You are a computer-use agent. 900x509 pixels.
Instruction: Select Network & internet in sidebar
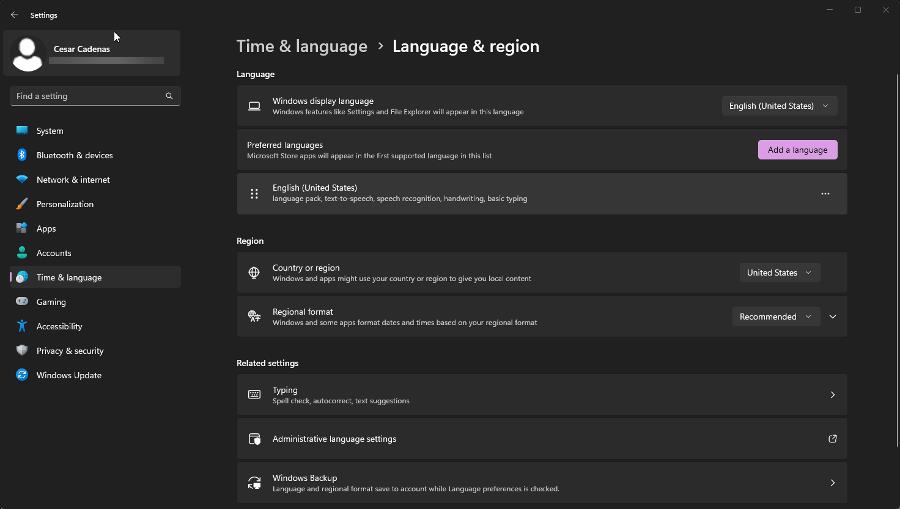[x=73, y=180]
